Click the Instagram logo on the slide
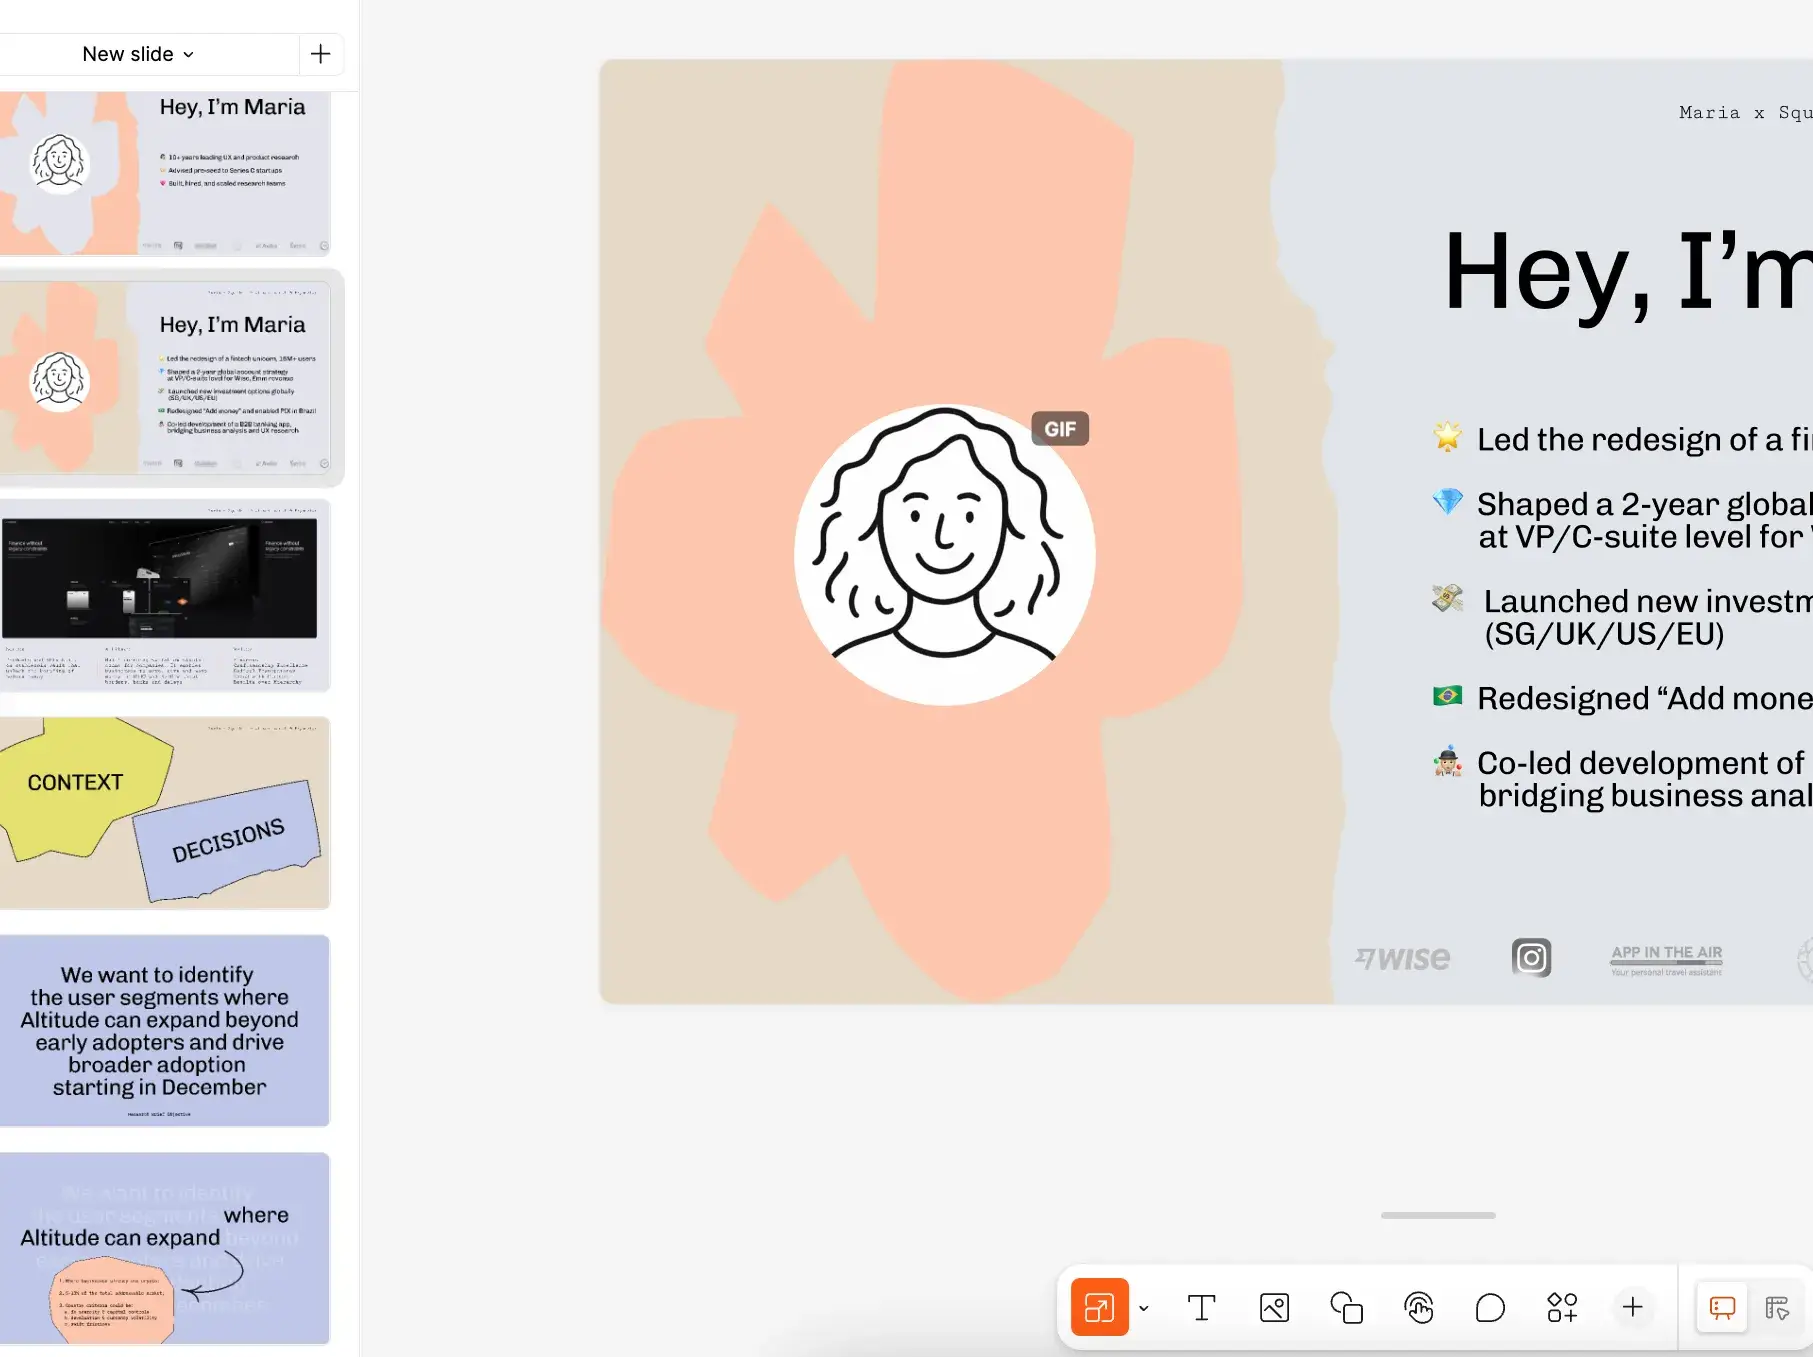Image resolution: width=1813 pixels, height=1357 pixels. pos(1531,957)
